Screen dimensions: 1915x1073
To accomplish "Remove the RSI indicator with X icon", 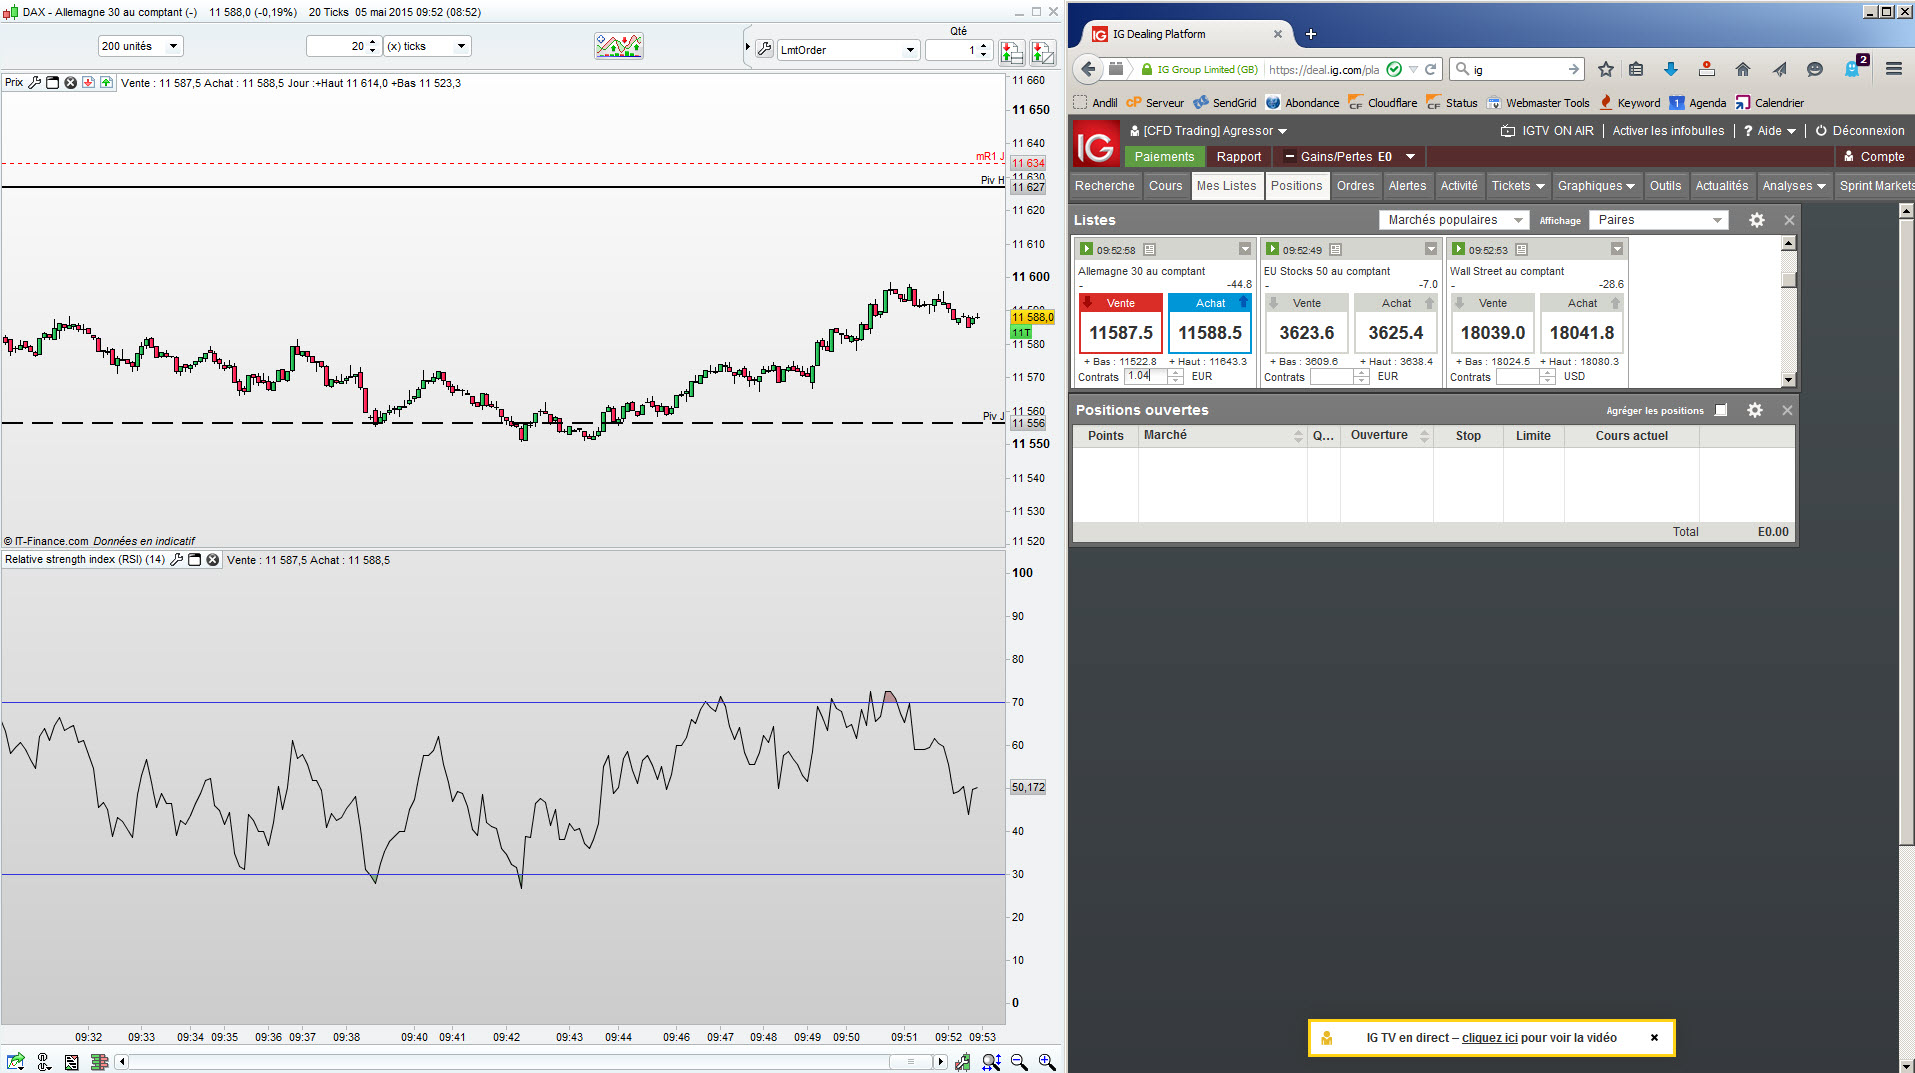I will (213, 560).
